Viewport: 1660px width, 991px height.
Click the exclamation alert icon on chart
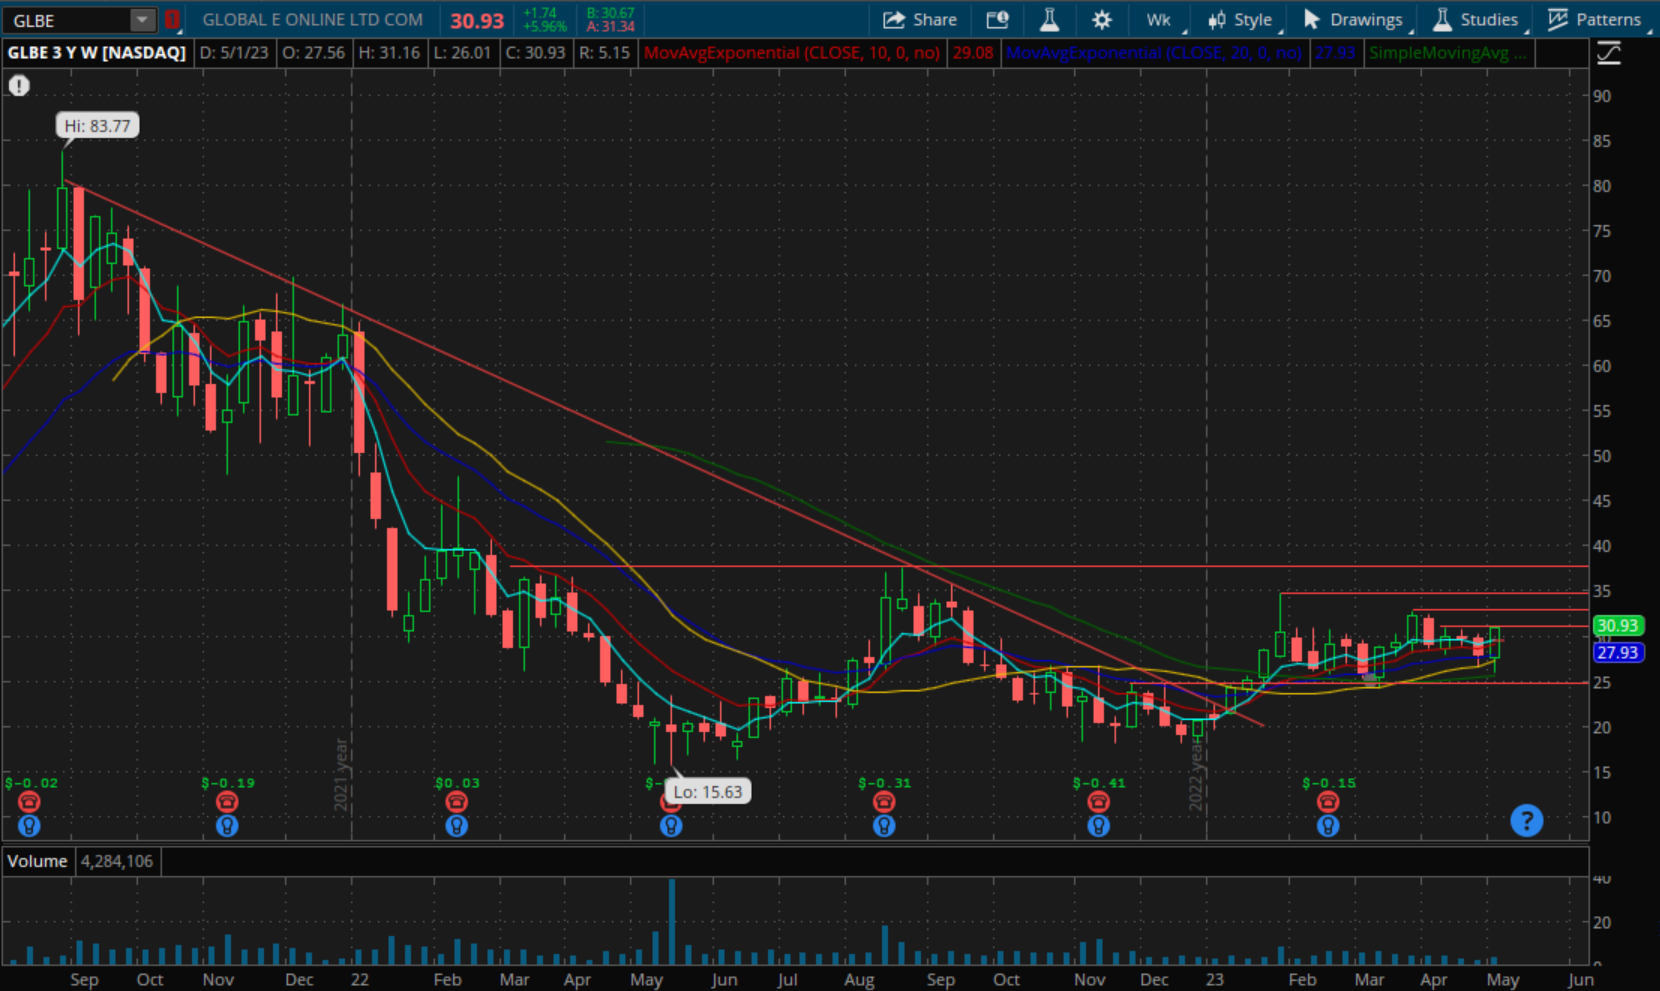(19, 86)
